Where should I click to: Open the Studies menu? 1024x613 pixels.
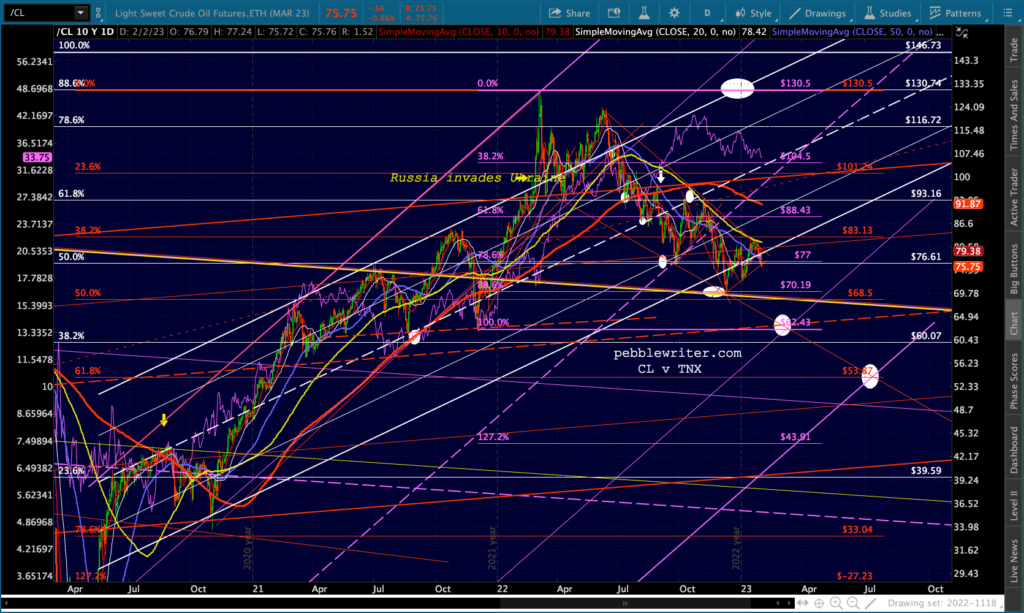pos(888,13)
